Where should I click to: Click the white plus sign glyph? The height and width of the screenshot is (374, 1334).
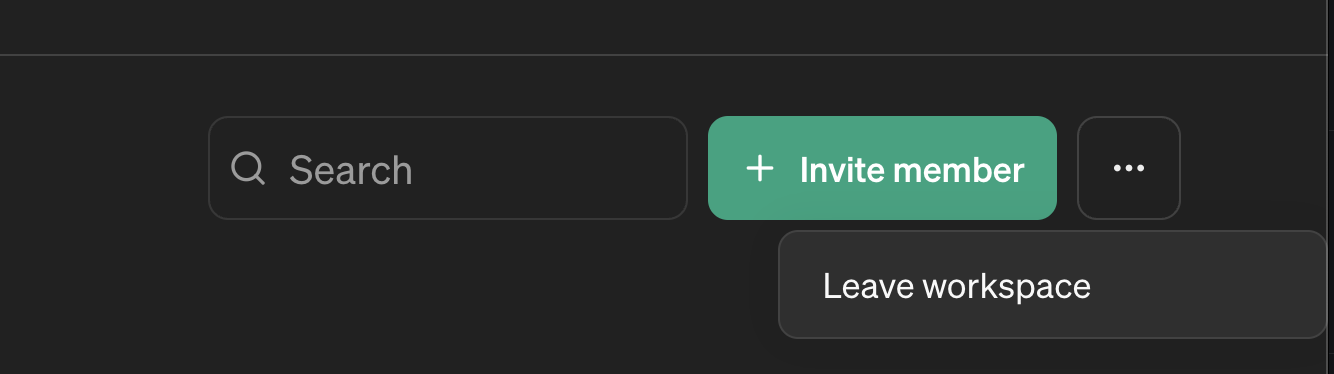click(760, 168)
